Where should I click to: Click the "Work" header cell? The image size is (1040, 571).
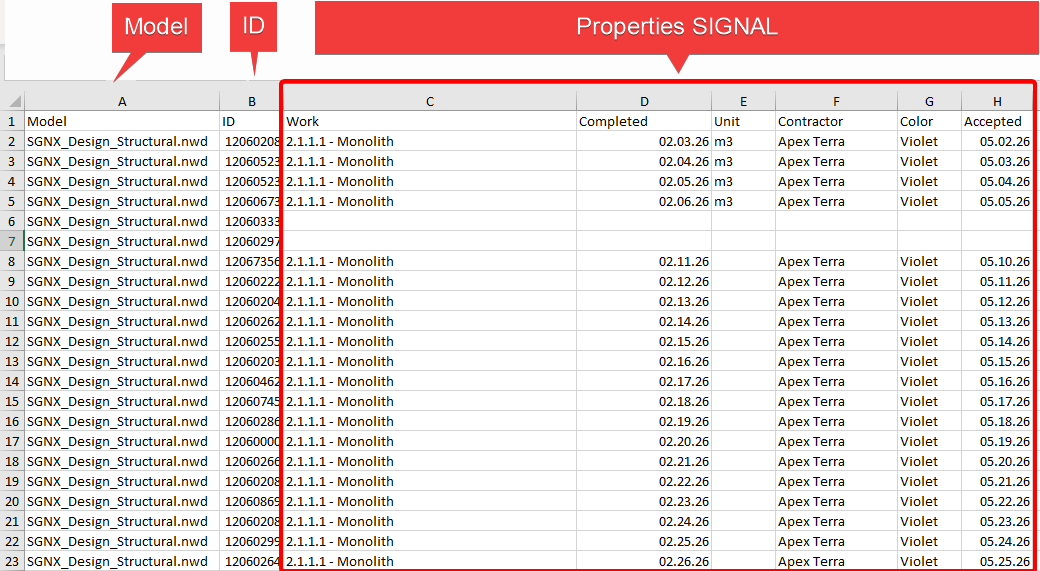[x=430, y=121]
